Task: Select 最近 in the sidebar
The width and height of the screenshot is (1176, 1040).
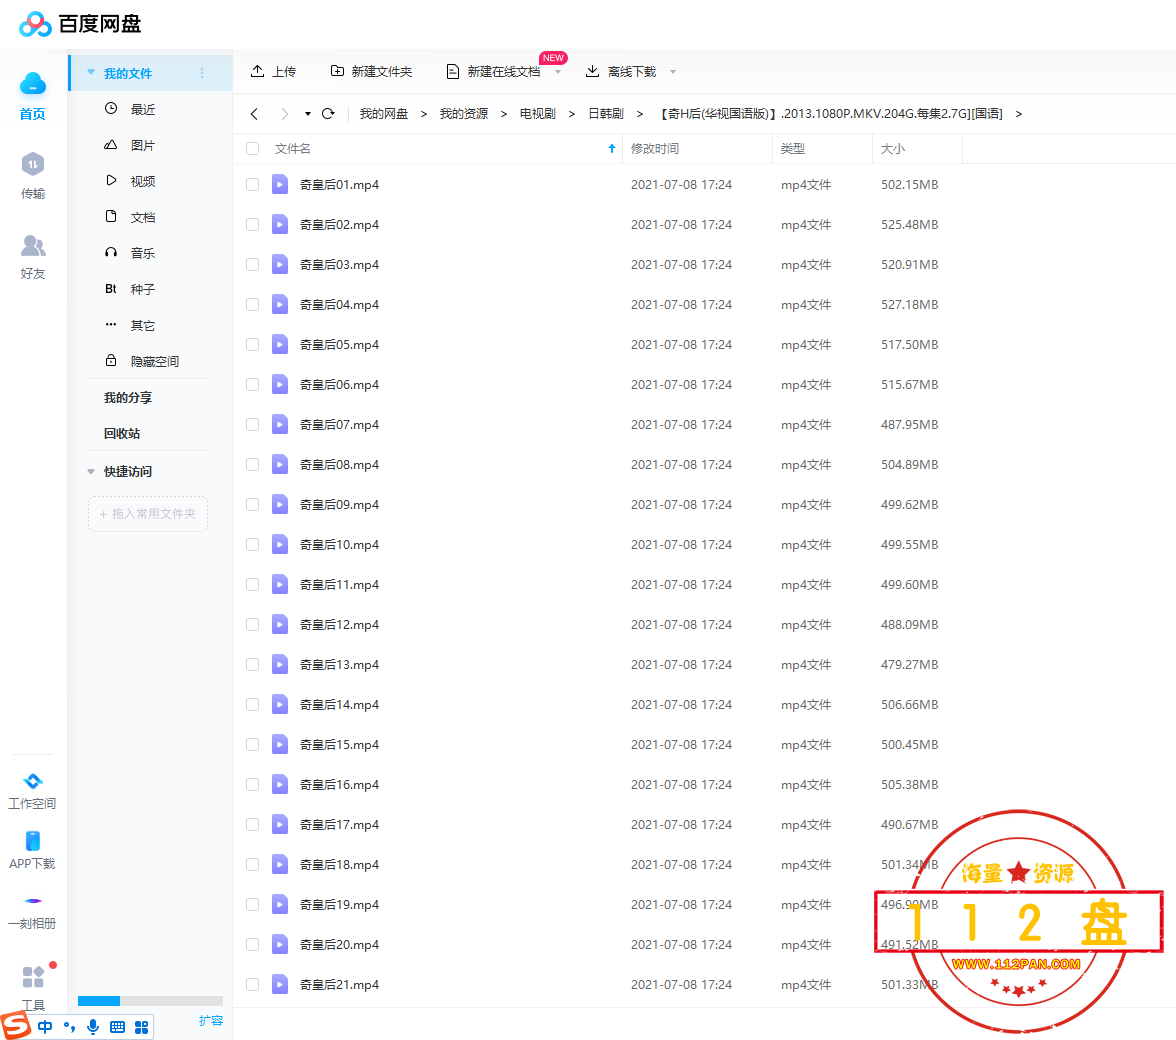Action: click(x=142, y=109)
